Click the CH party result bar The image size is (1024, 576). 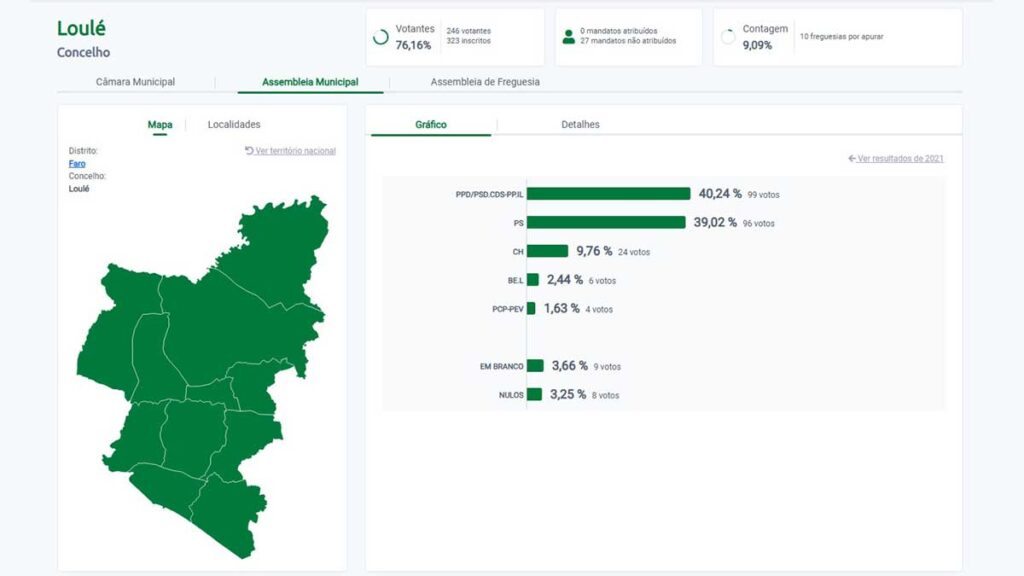(547, 251)
